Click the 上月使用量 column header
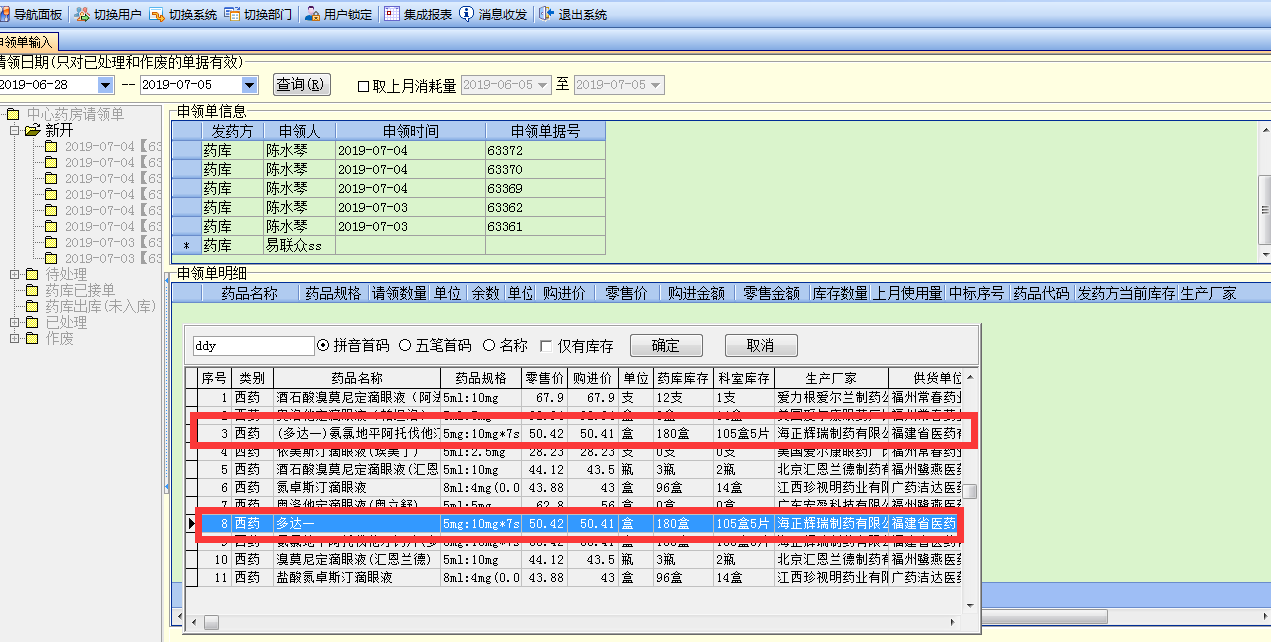 click(x=908, y=293)
